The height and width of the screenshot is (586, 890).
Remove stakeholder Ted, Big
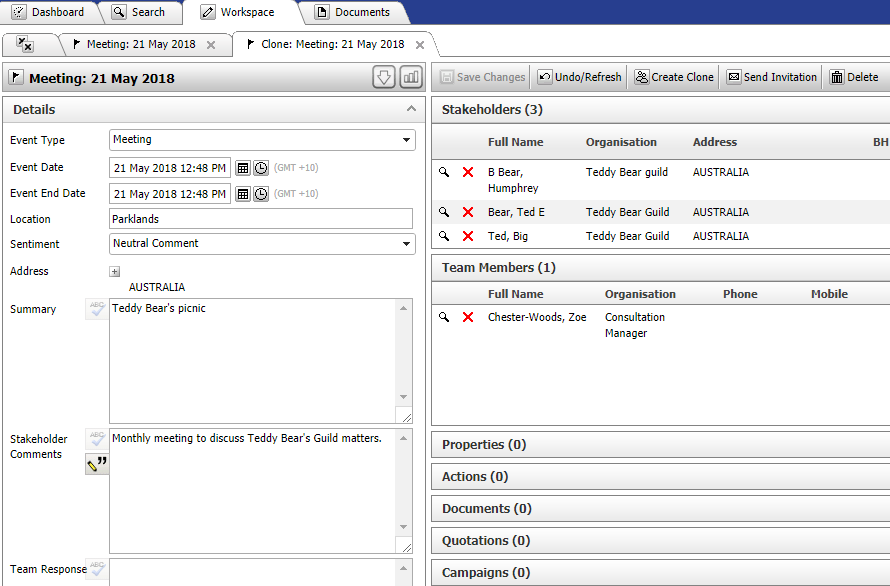coord(468,236)
